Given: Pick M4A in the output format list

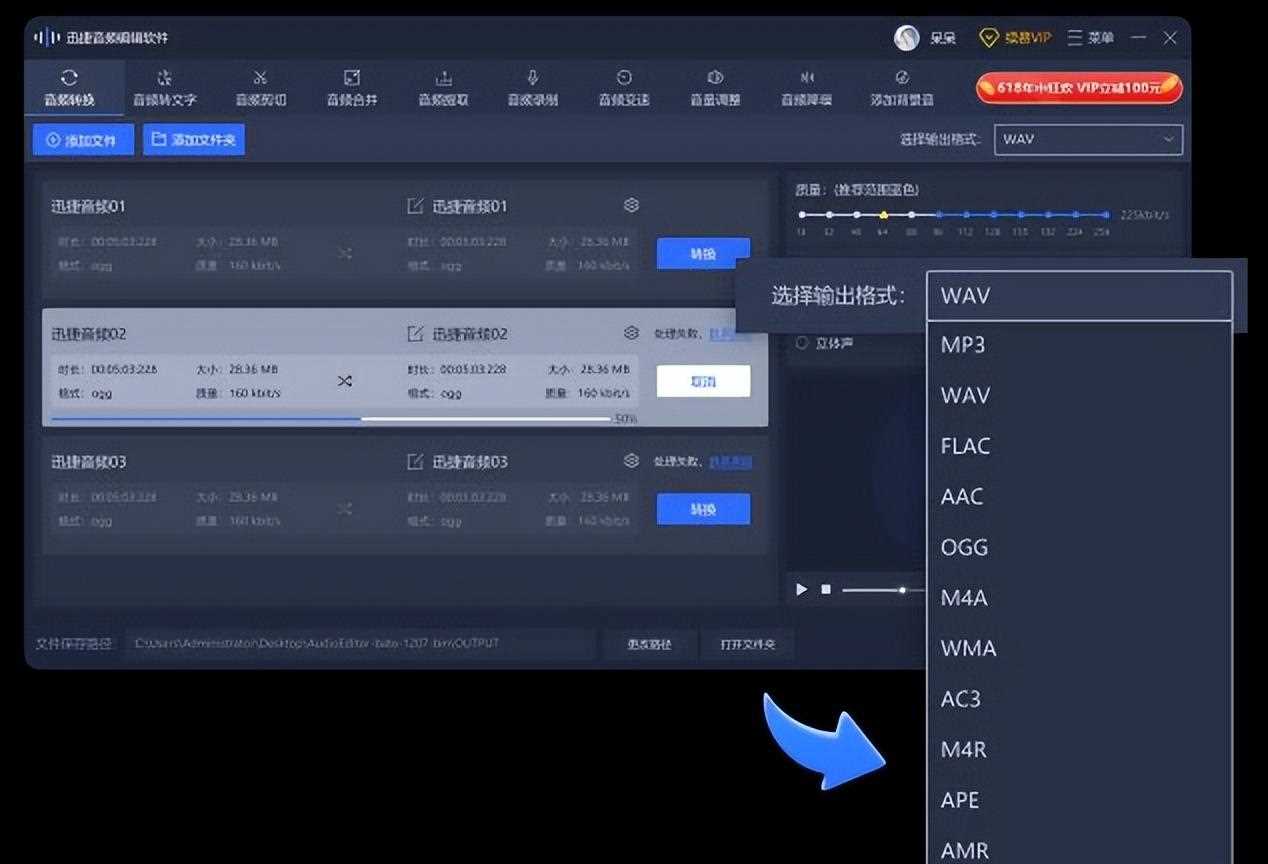Looking at the screenshot, I should point(964,598).
